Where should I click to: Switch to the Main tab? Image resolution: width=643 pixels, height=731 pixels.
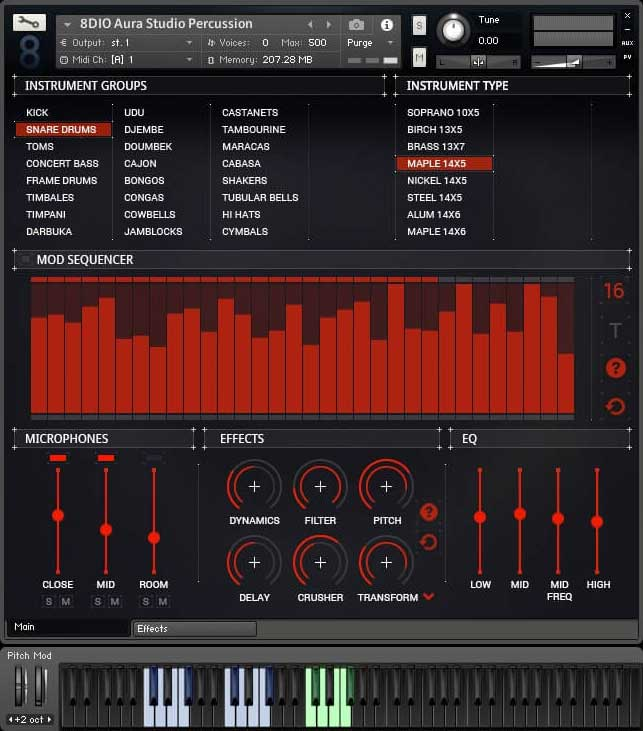[x=68, y=627]
